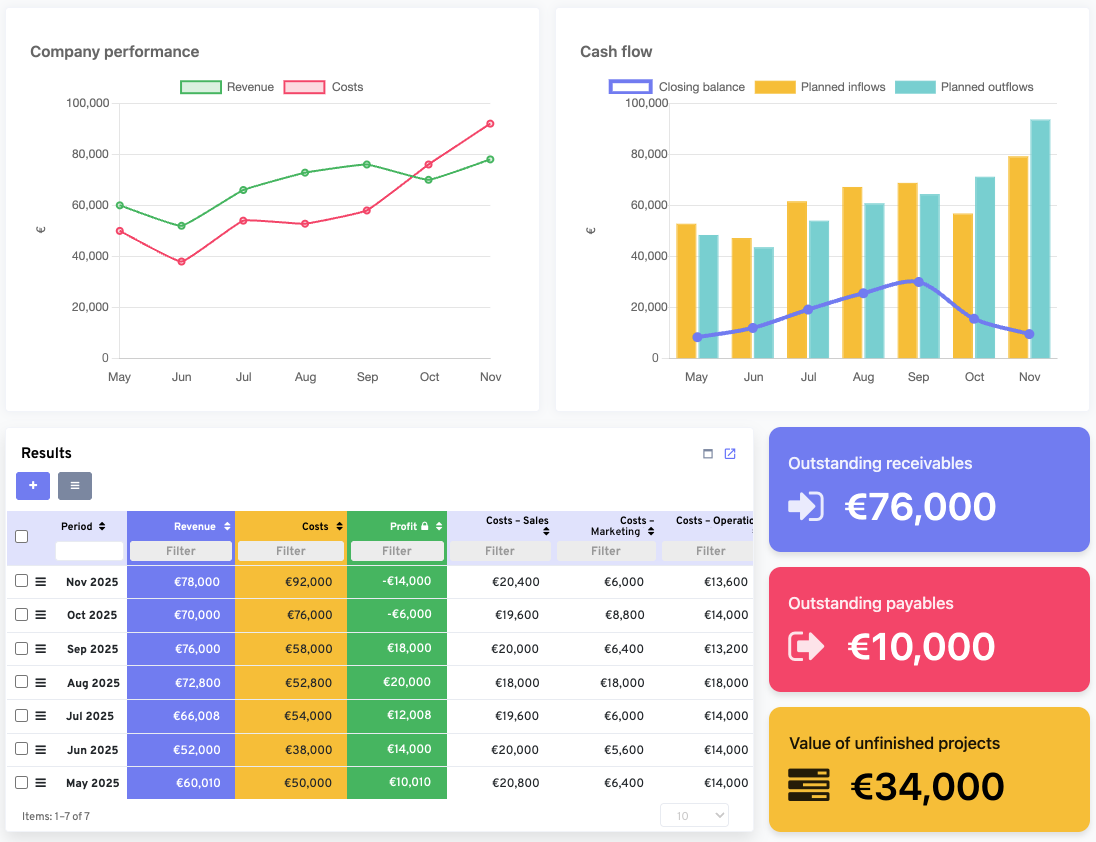Toggle the Planned inflows legend swatch
The height and width of the screenshot is (842, 1096).
(x=775, y=87)
